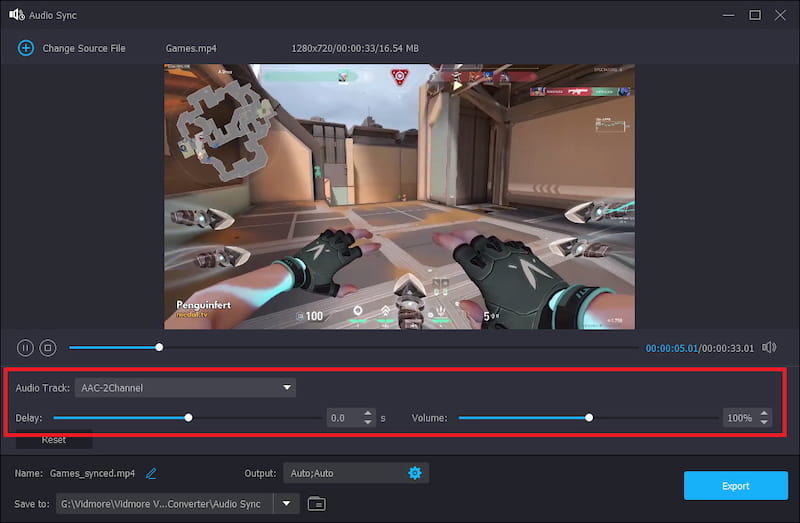Click the current time 00:00:05.01
800x523 pixels.
click(x=671, y=348)
